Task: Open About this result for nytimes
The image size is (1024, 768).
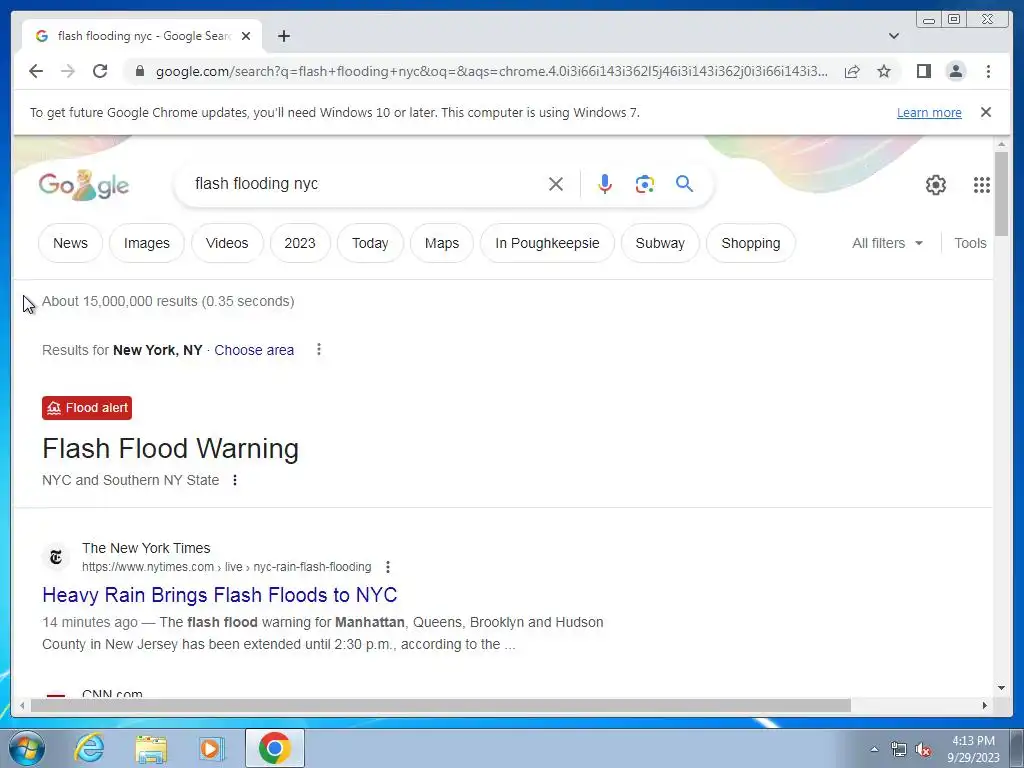Action: click(388, 567)
